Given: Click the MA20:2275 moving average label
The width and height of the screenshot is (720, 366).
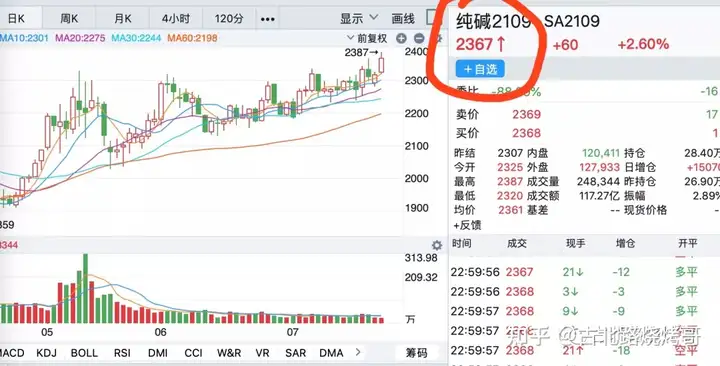Looking at the screenshot, I should [80, 38].
